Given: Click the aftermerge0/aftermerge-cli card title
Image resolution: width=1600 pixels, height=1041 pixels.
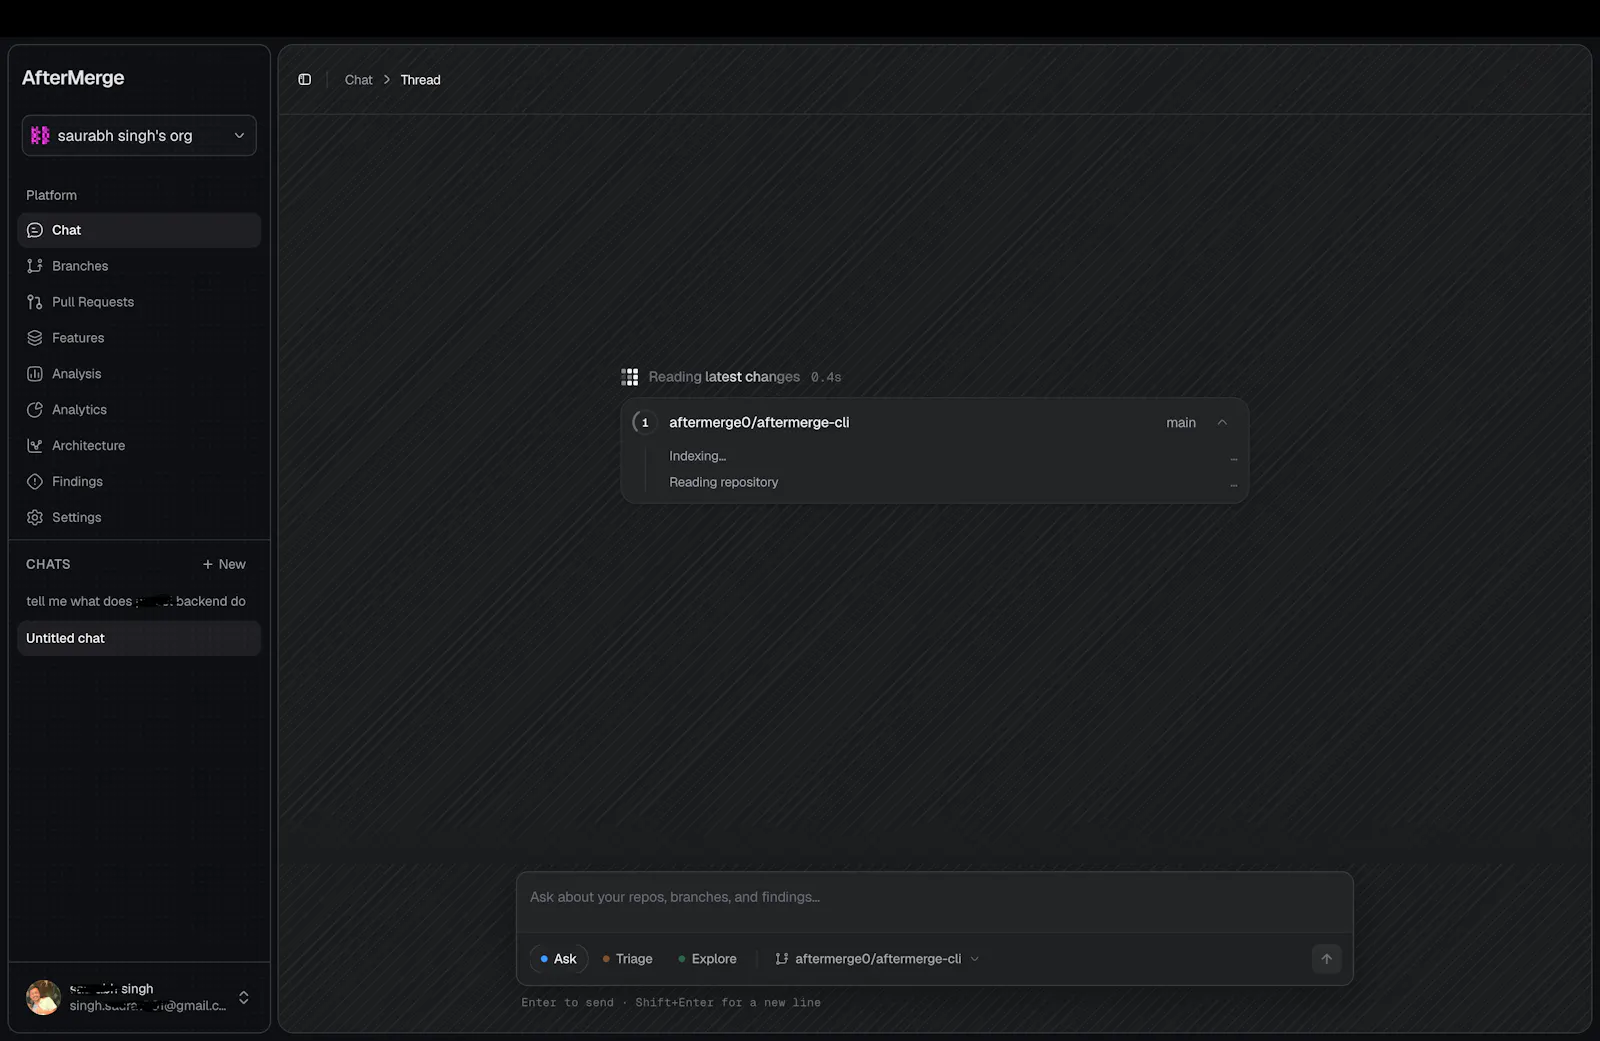Looking at the screenshot, I should [759, 423].
